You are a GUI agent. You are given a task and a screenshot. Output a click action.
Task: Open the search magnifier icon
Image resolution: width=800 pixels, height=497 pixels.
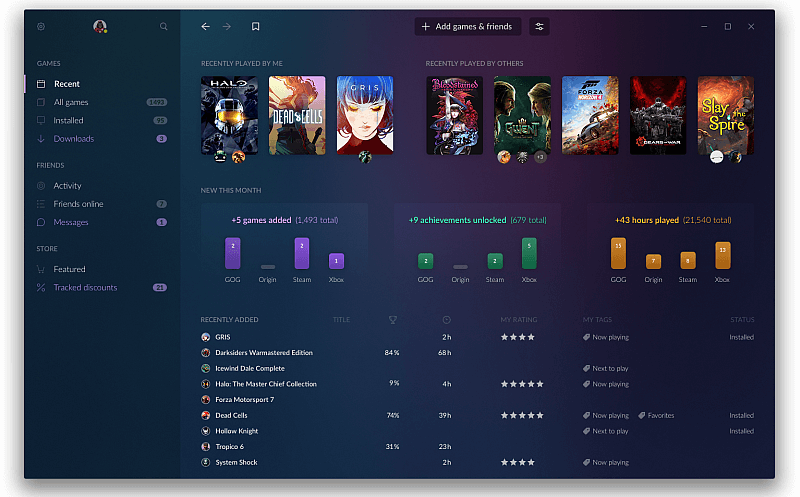163,27
